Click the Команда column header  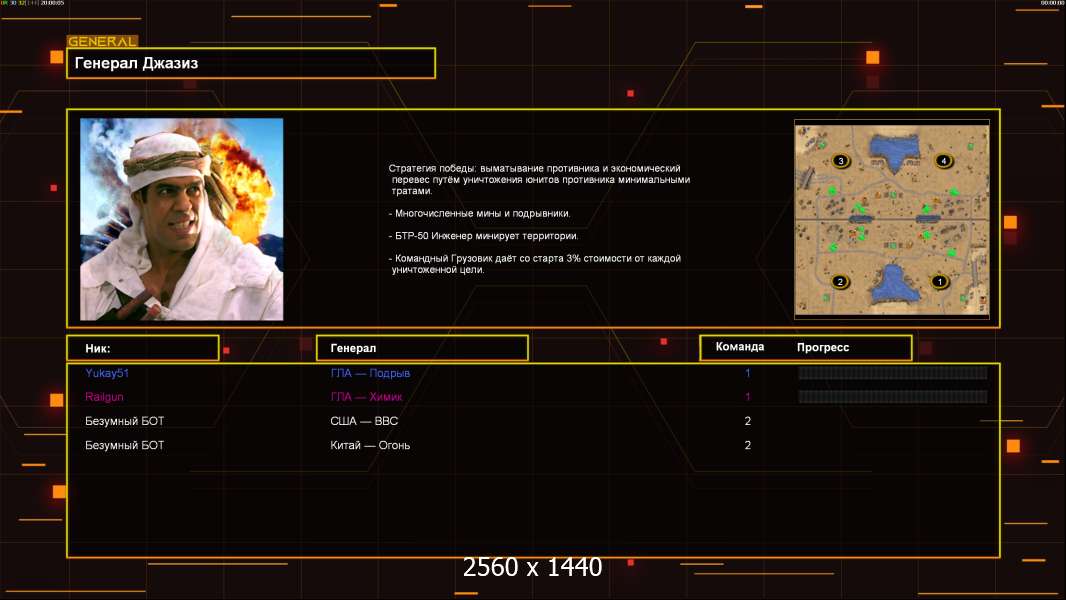tap(740, 347)
